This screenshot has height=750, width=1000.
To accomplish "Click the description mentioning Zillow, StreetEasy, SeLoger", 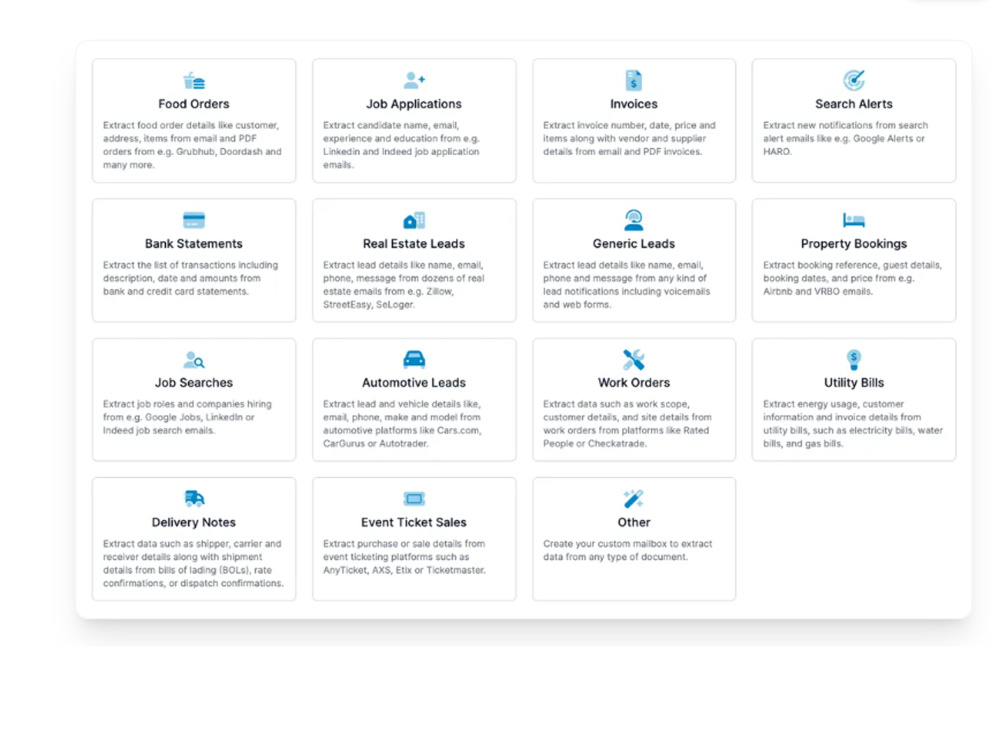I will pyautogui.click(x=404, y=284).
